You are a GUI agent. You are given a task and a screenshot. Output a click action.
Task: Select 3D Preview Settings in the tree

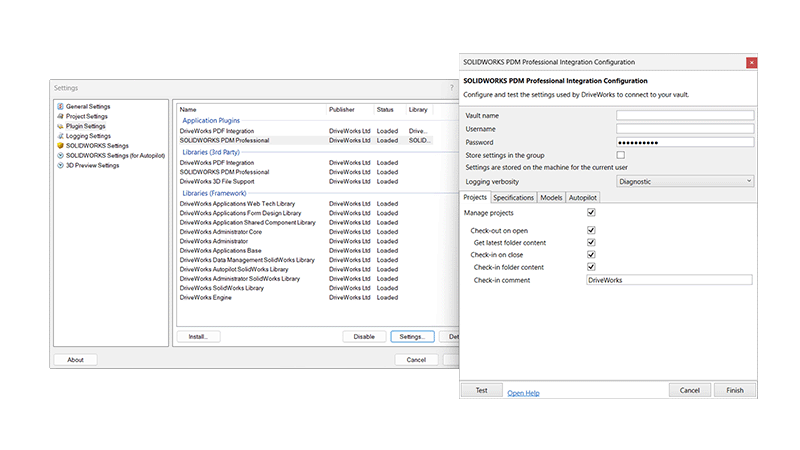[92, 165]
